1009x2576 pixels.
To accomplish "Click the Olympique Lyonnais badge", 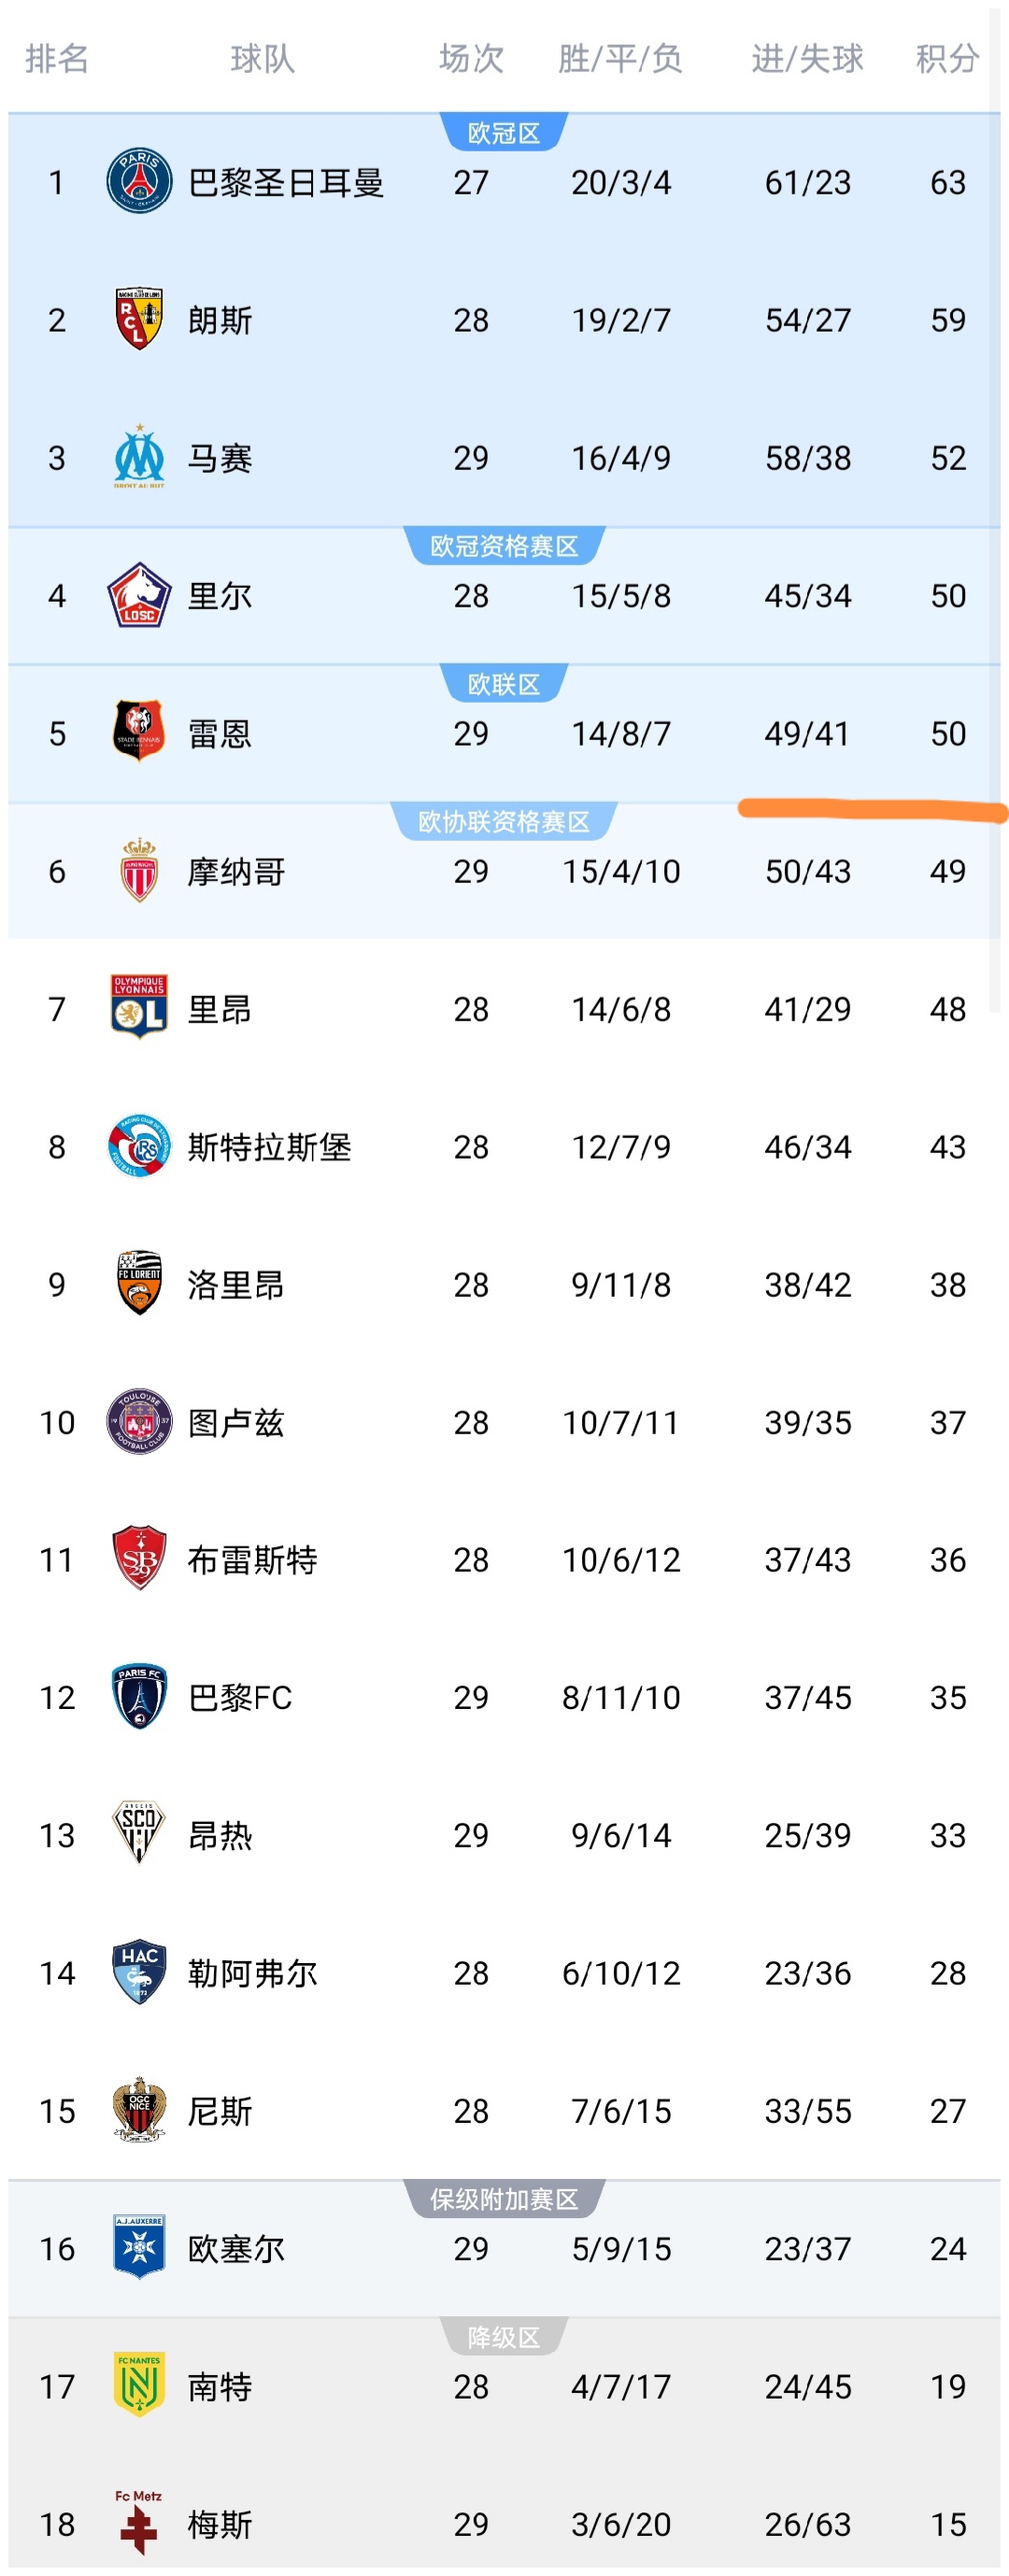I will pyautogui.click(x=139, y=1008).
